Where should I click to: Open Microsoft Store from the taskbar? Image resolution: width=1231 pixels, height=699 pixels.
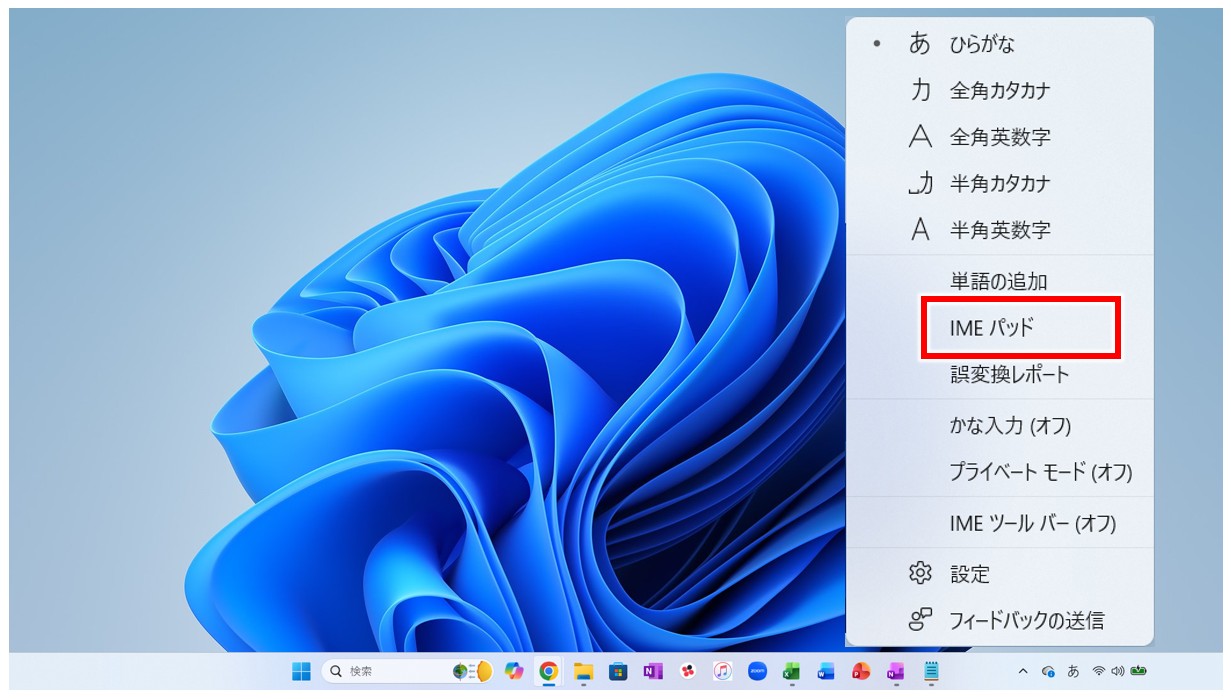click(618, 671)
